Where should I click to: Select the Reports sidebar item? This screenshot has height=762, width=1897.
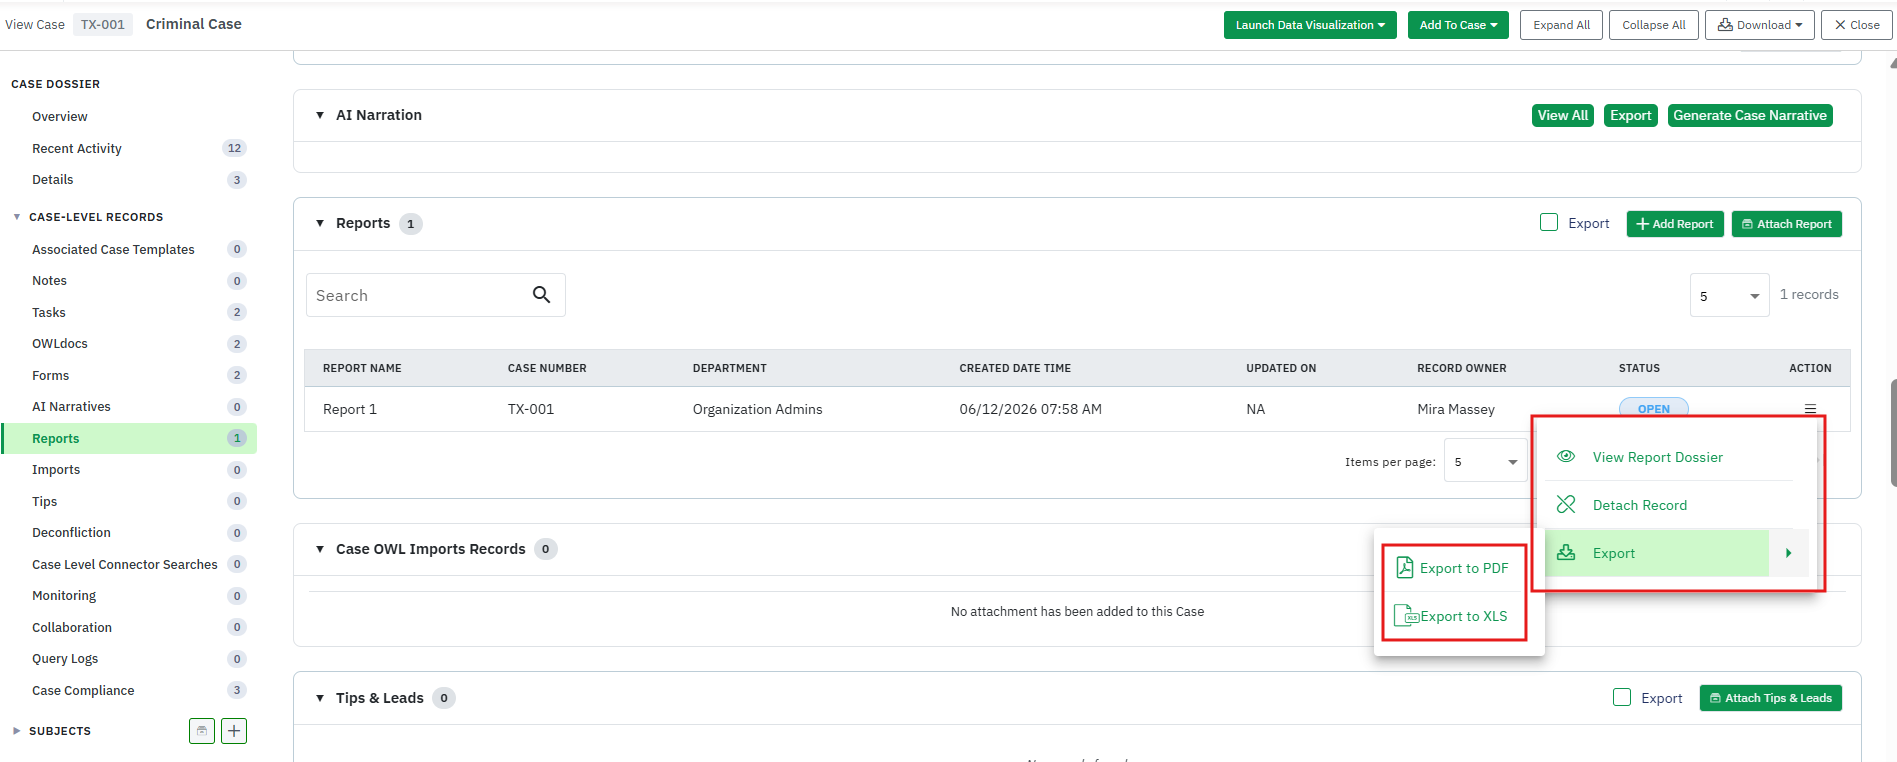click(130, 438)
